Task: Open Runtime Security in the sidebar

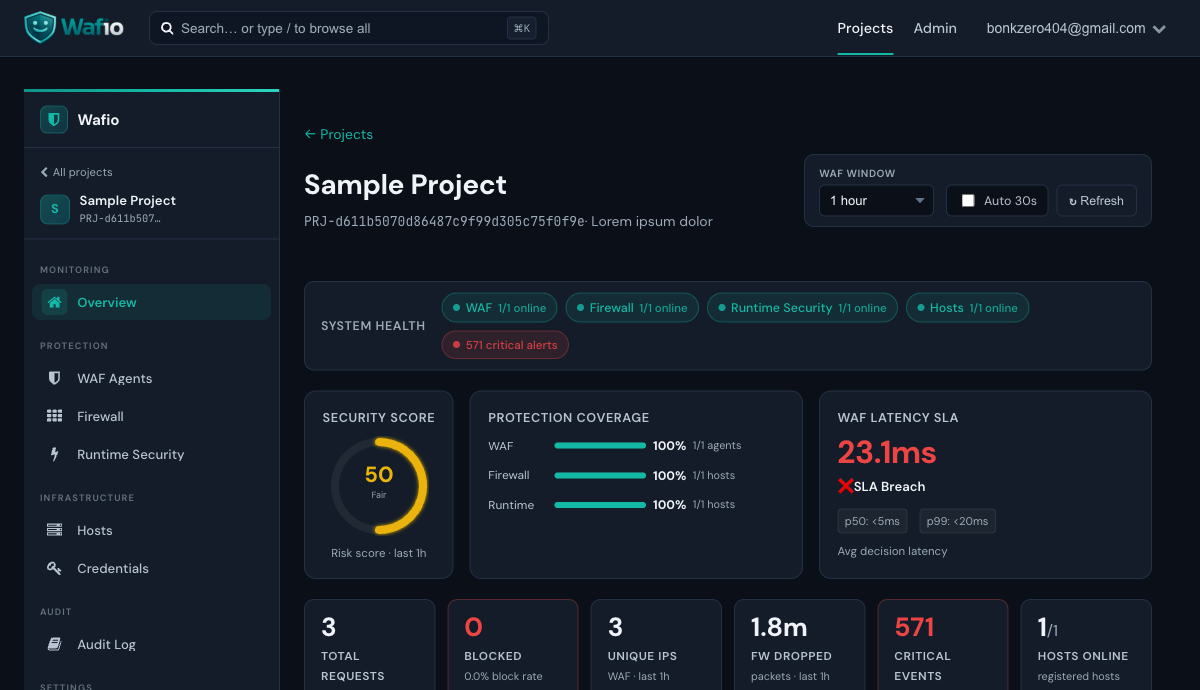Action: 151,454
